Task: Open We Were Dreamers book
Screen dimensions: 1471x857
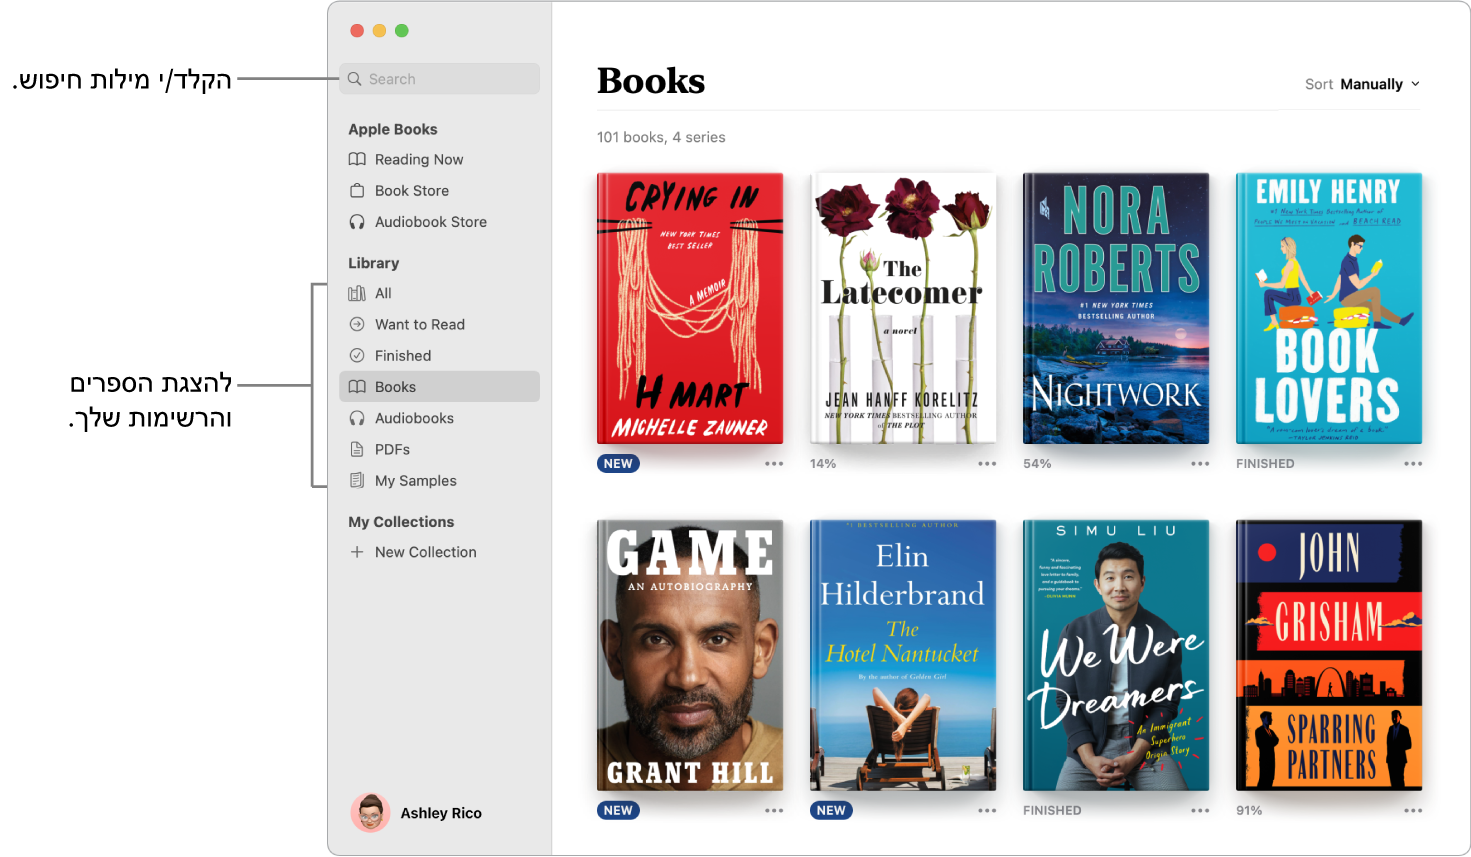Action: tap(1116, 655)
